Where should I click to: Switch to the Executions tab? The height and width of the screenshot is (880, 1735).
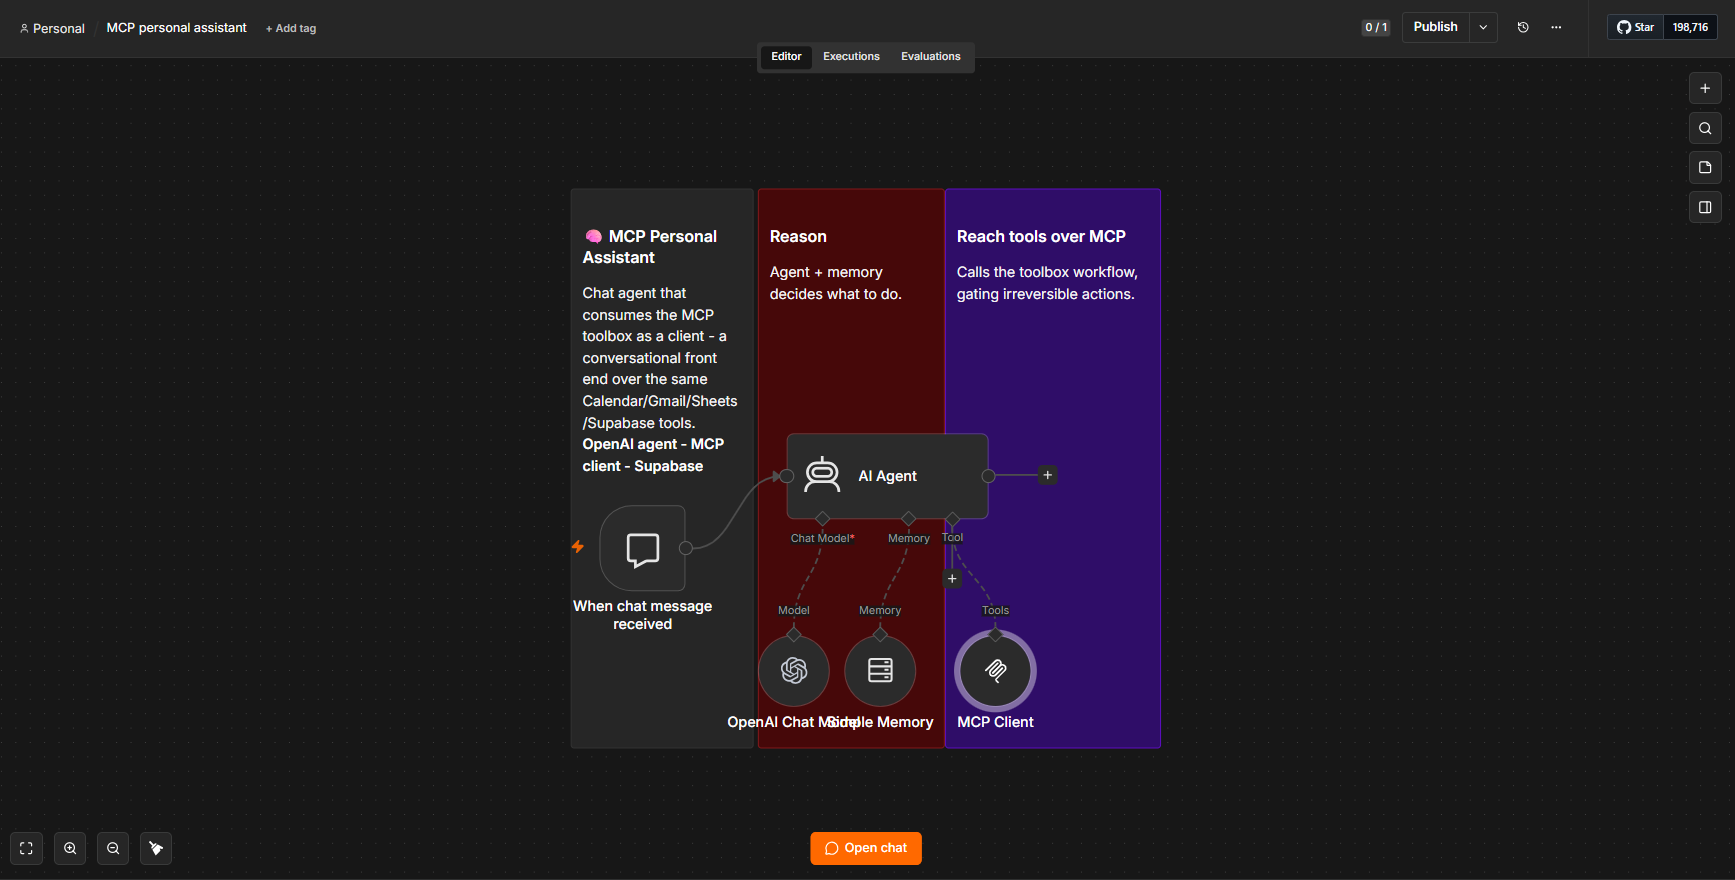852,57
